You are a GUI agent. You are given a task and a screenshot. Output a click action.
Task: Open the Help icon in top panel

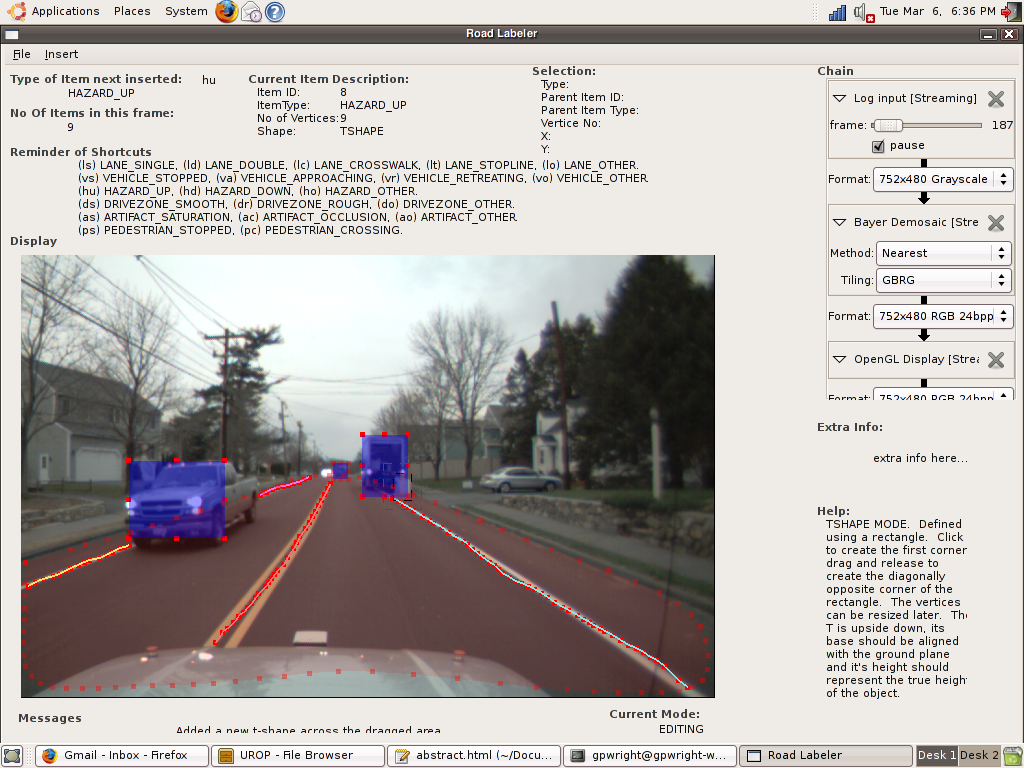274,12
